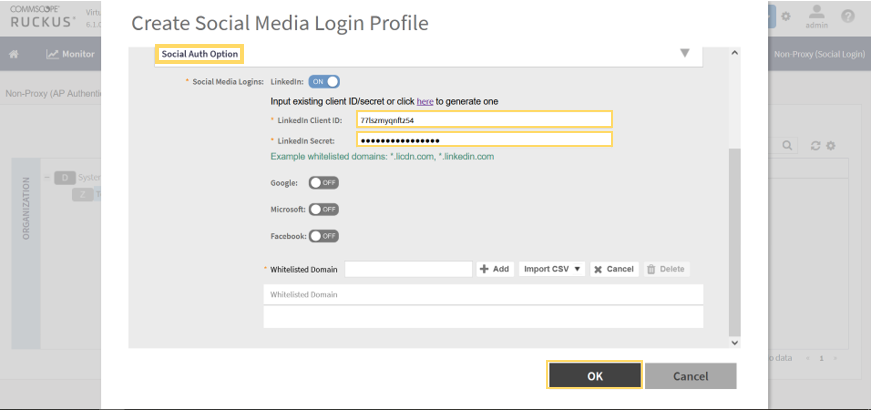875x411 pixels.
Task: Open the settings gear icon in header
Action: [x=786, y=16]
